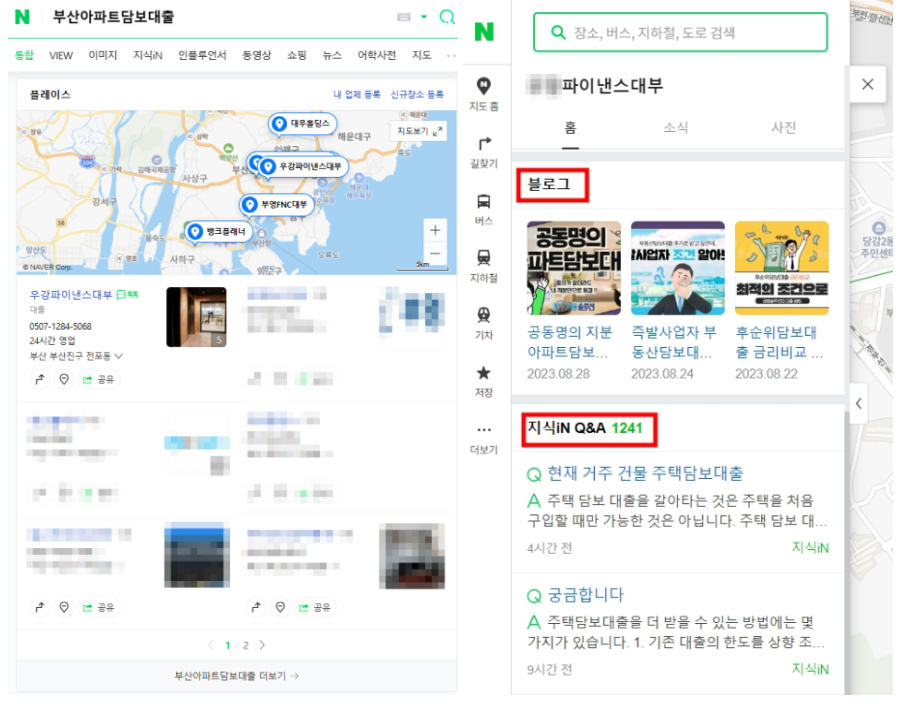904x706 pixels.
Task: Open the 이미지 tab
Action: point(103,55)
